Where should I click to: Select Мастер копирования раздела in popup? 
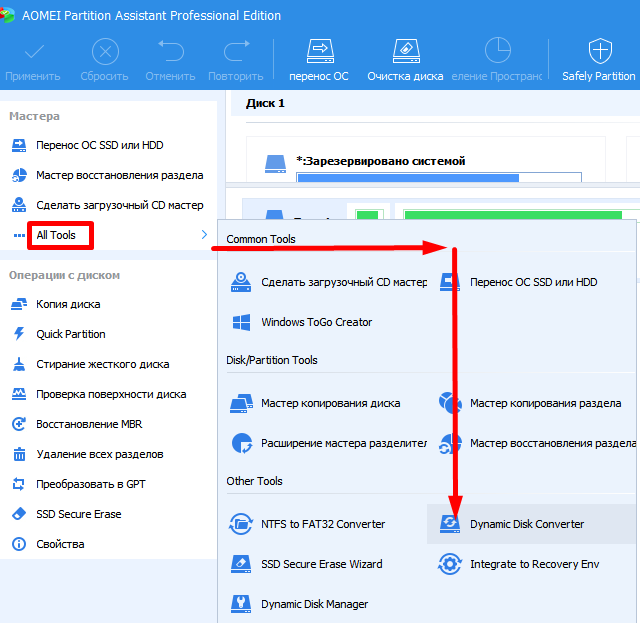pos(545,403)
